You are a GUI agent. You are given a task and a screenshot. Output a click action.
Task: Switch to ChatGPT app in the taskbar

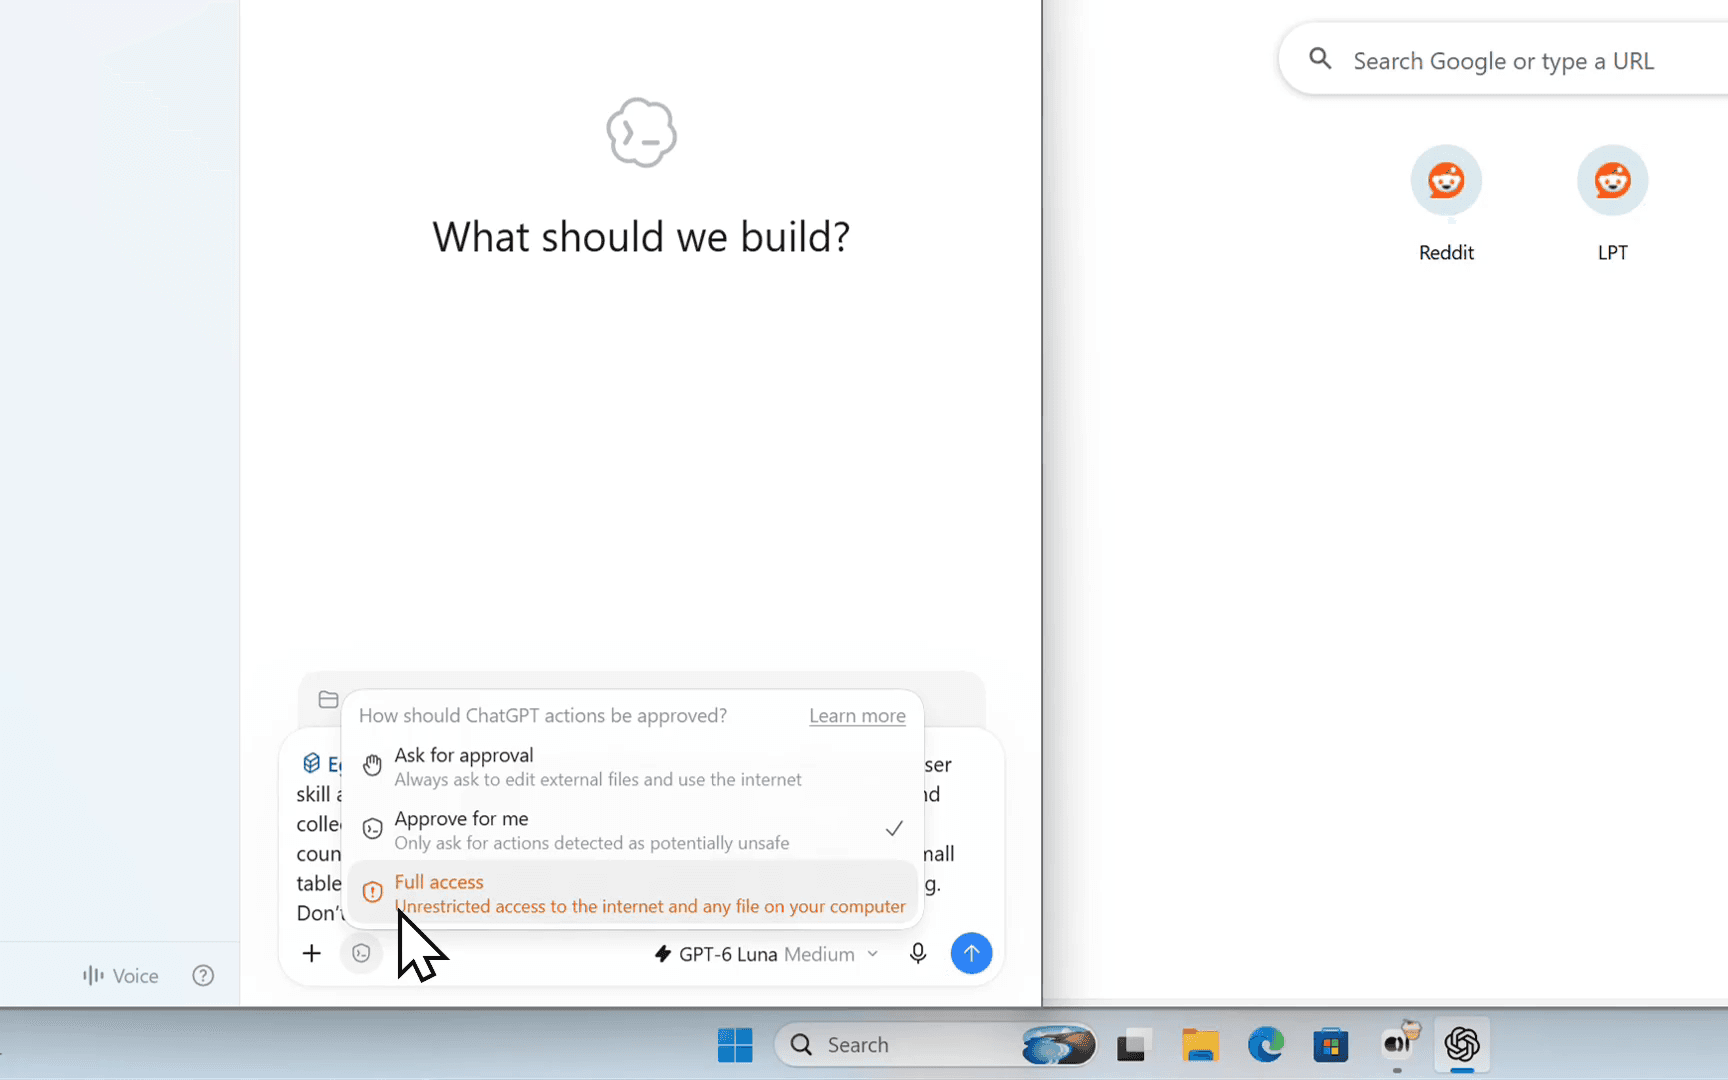1462,1045
